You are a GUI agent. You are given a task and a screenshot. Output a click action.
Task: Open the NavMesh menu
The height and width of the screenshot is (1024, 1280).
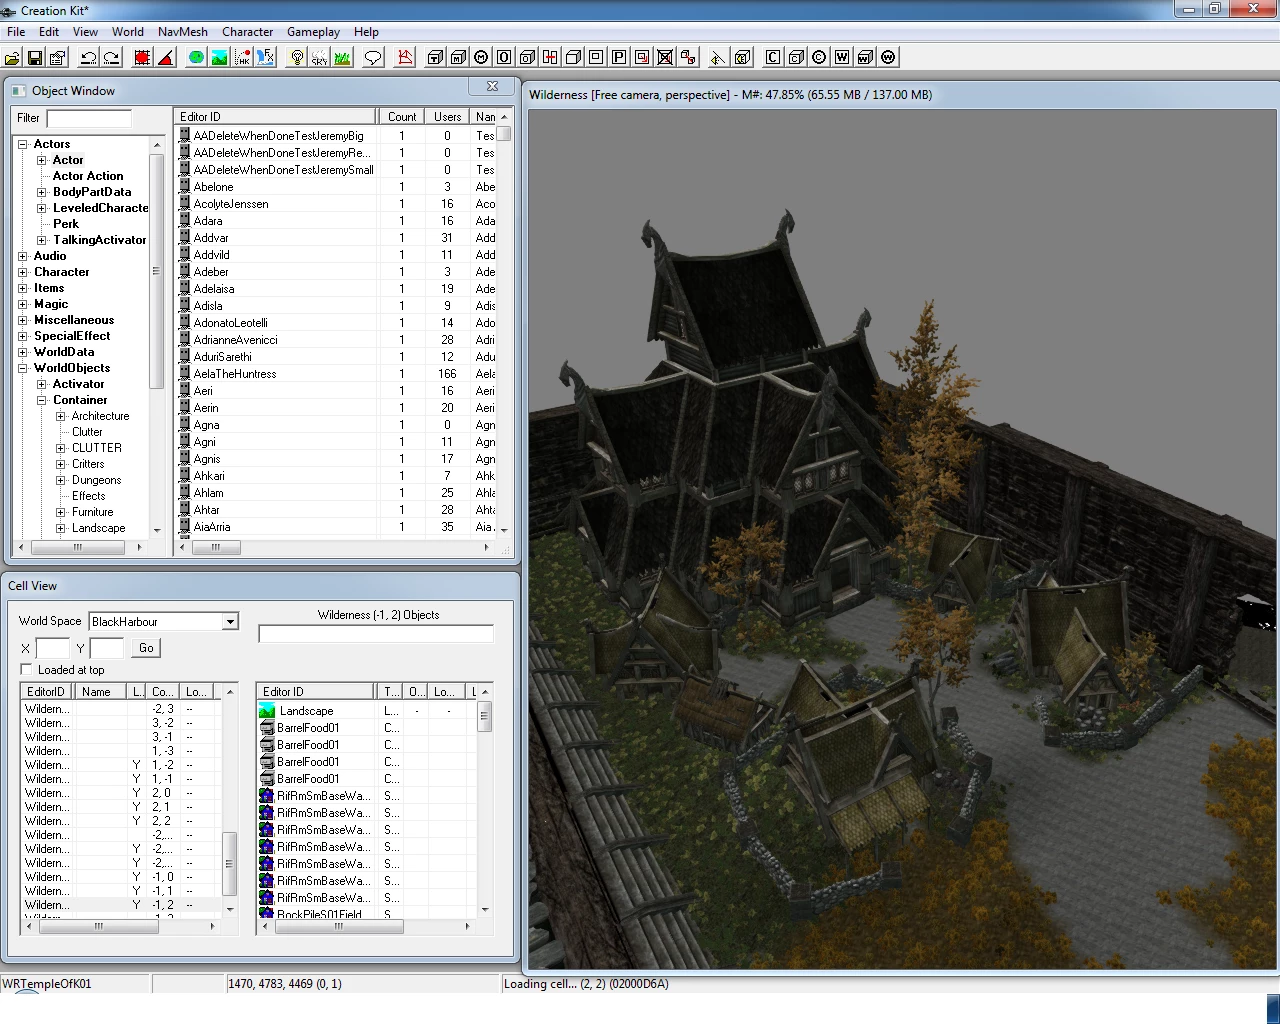click(183, 32)
